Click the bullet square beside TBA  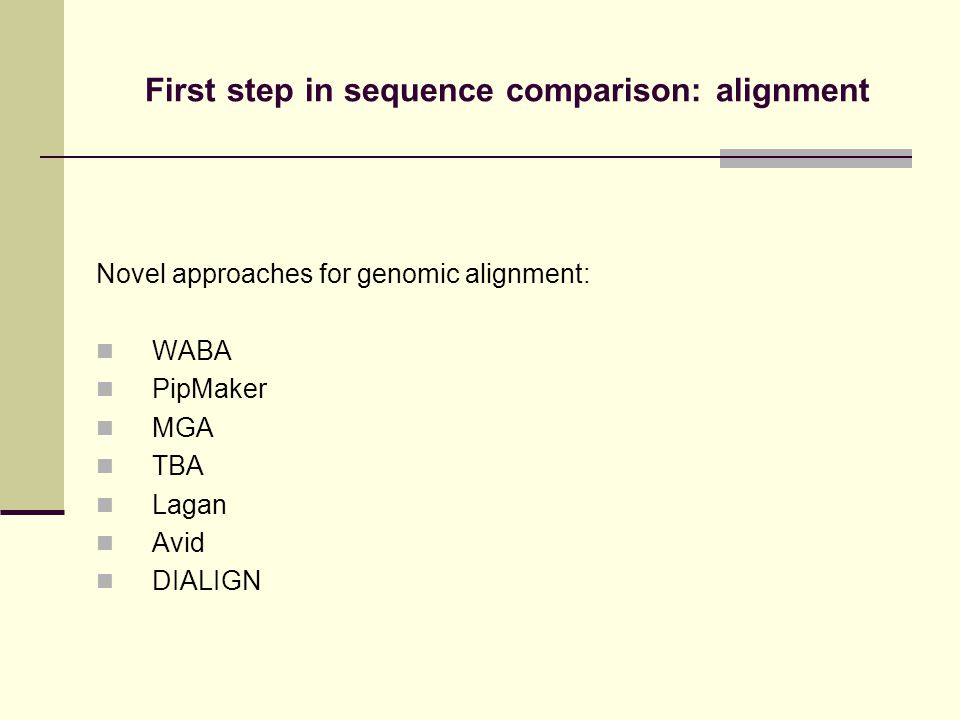pos(105,466)
